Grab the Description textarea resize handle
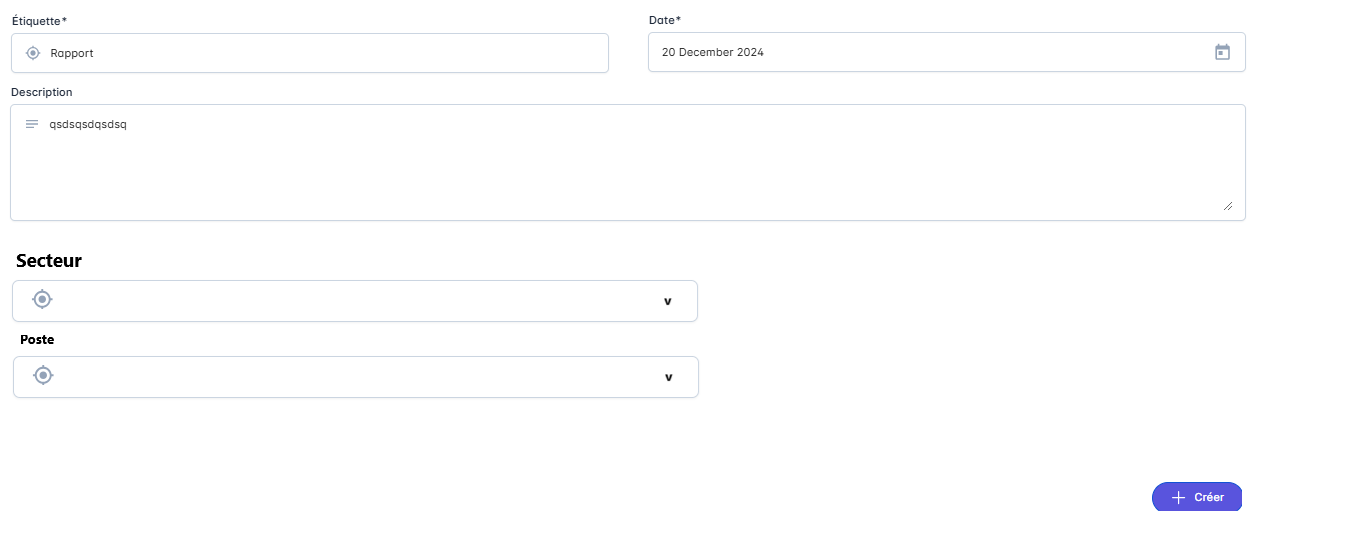 pyautogui.click(x=1227, y=205)
